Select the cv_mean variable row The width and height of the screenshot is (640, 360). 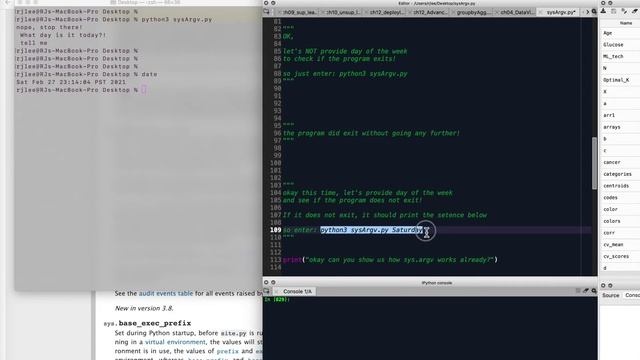click(x=620, y=245)
